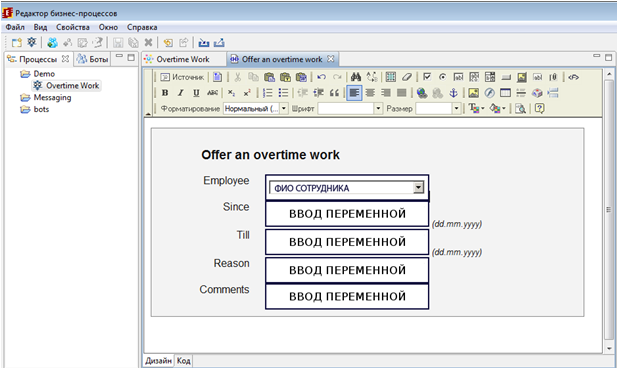Toggle superscript formatting
This screenshot has width=617, height=370.
(x=247, y=93)
